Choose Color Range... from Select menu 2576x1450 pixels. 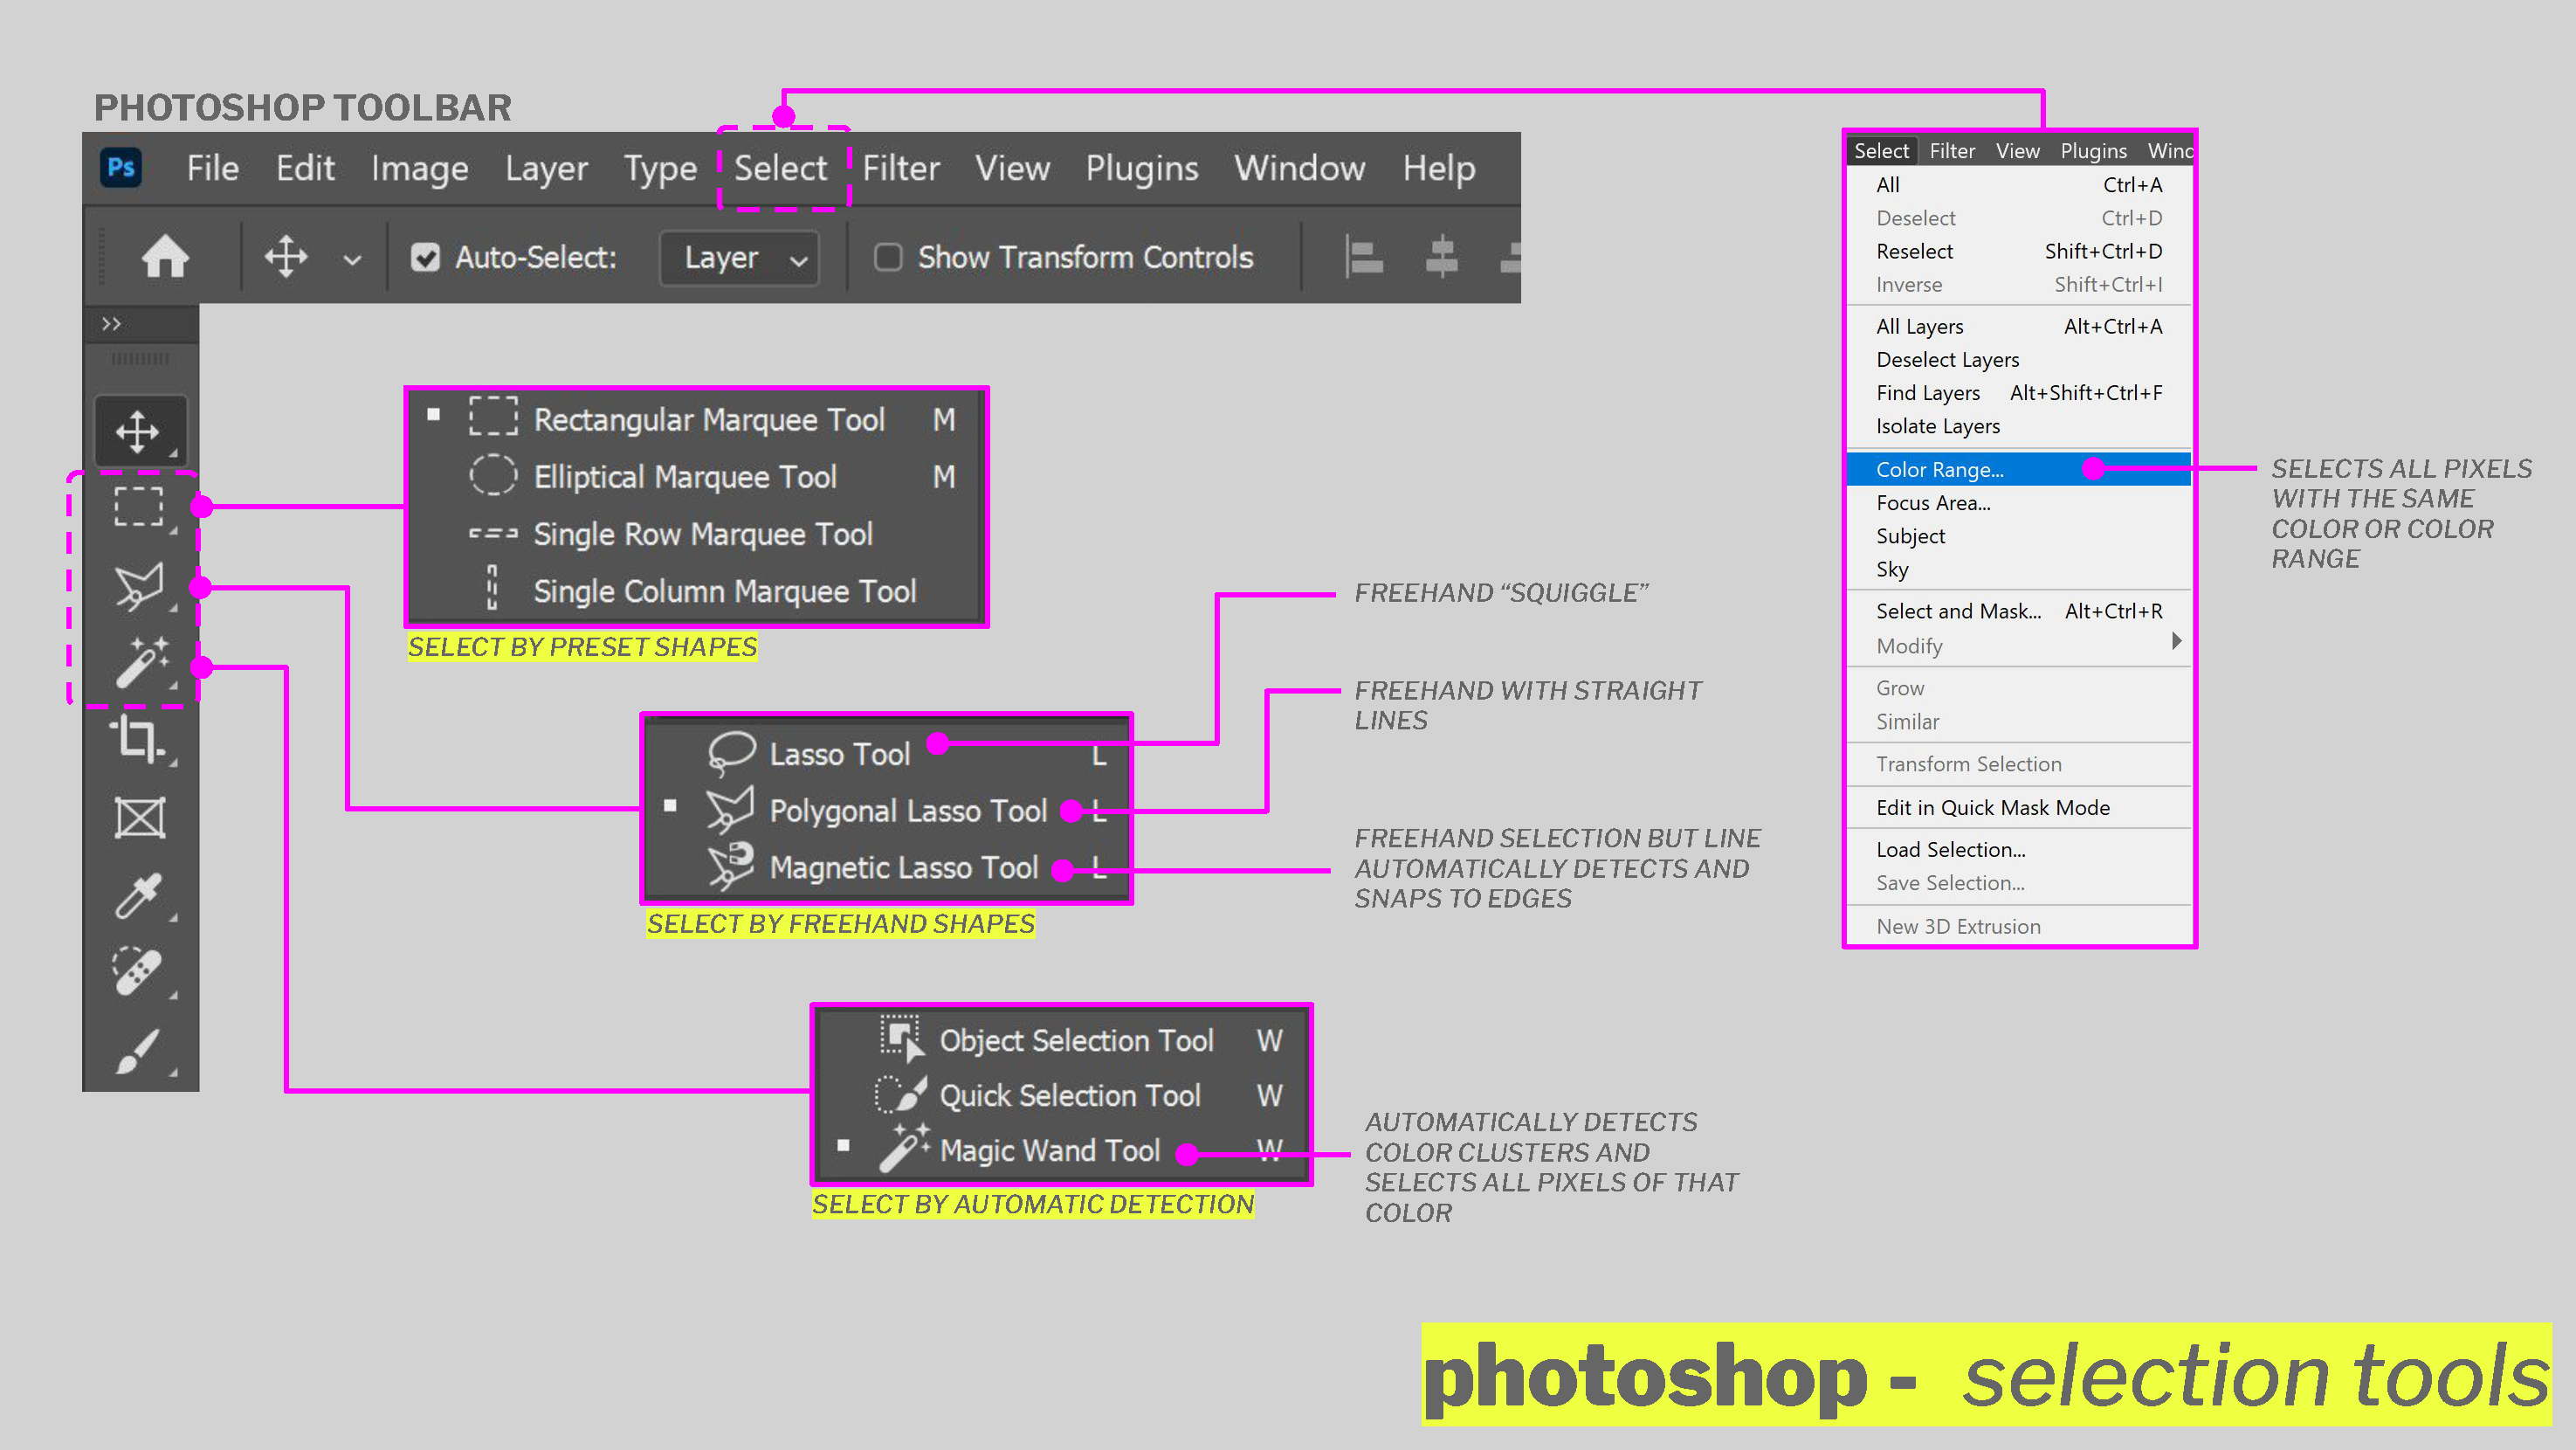pos(1939,469)
